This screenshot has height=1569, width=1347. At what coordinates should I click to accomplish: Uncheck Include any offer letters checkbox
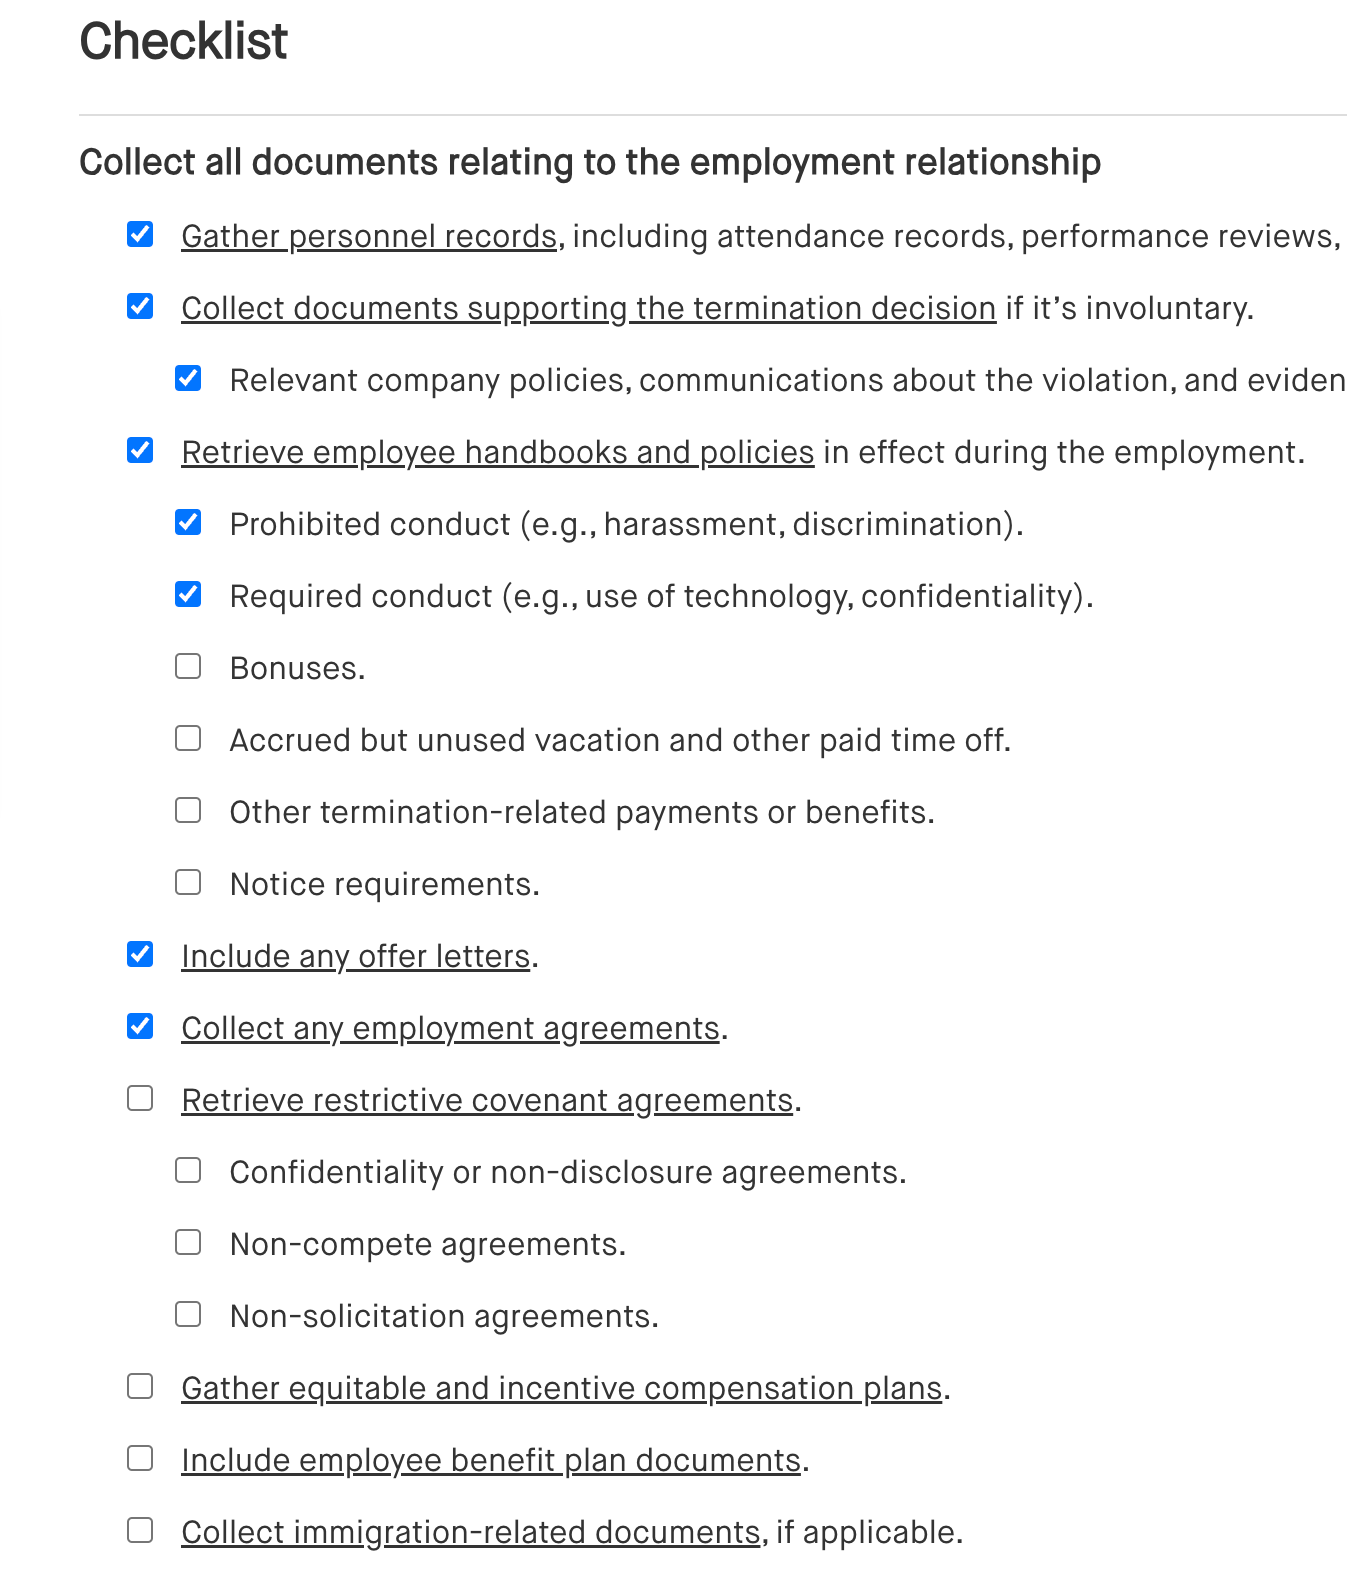pos(140,955)
